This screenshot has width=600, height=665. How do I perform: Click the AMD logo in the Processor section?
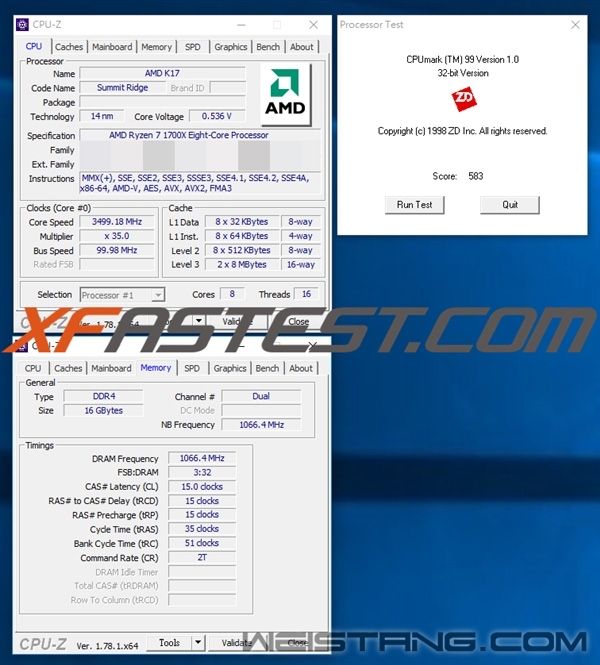point(285,95)
